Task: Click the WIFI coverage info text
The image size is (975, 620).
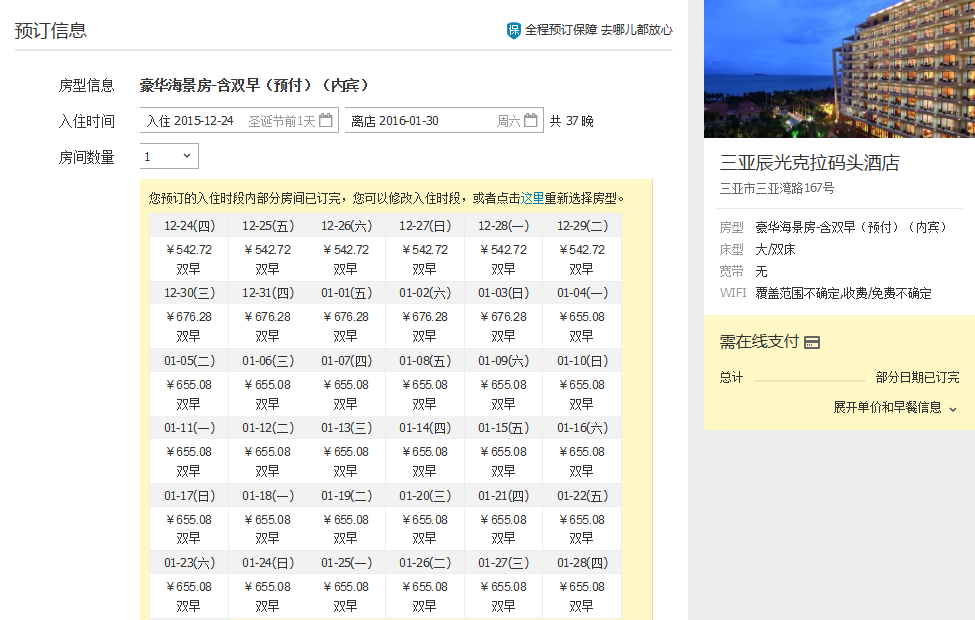Action: pos(843,294)
